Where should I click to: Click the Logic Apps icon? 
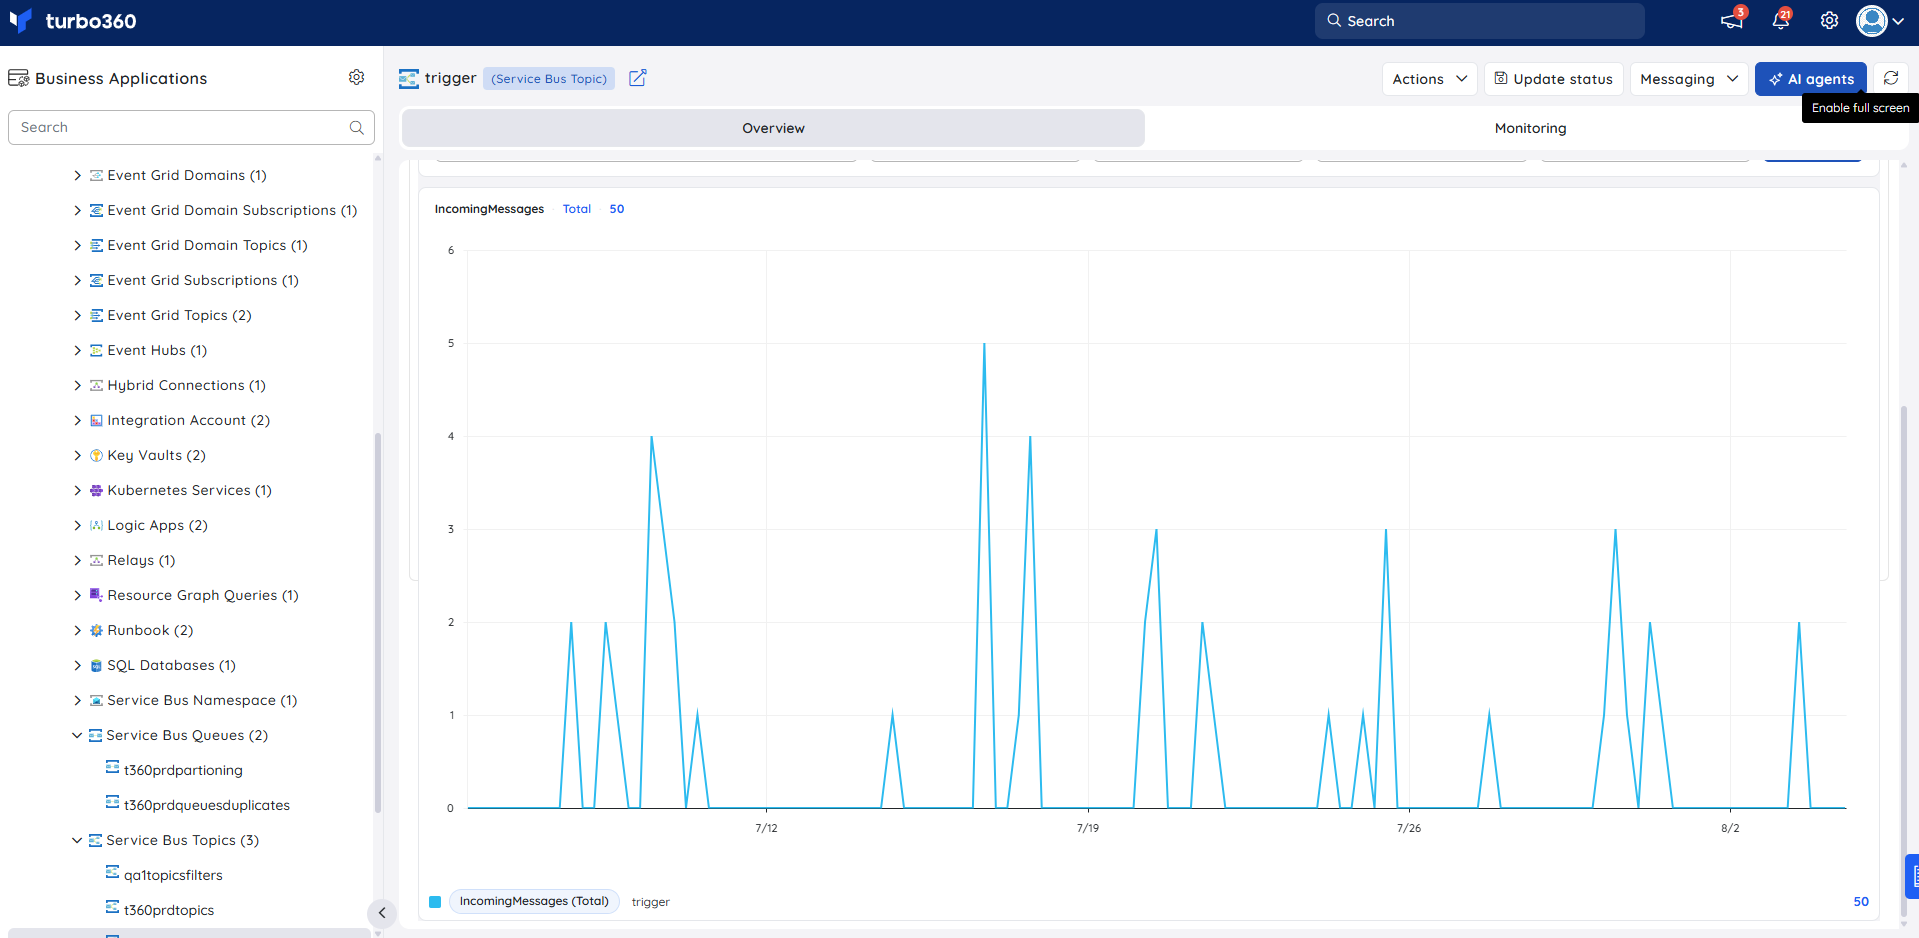pos(96,525)
